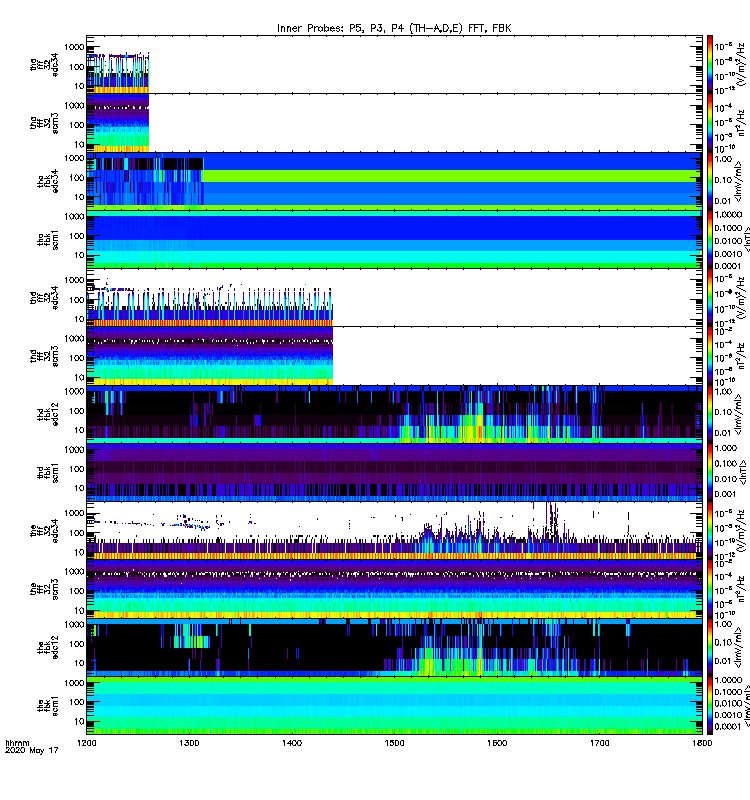The width and height of the screenshot is (750, 800).
Task: Click the the fff edc34 color bar
Action: pos(709,531)
